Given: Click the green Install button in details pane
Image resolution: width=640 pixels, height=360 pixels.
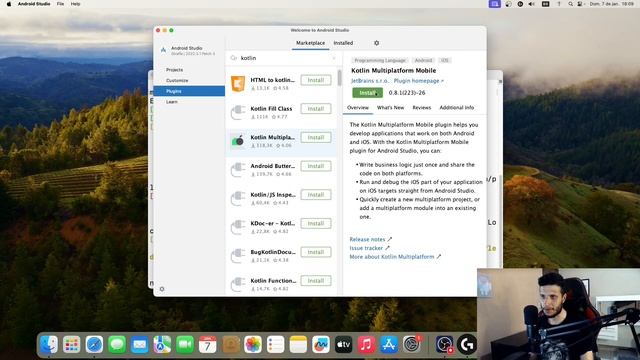Looking at the screenshot, I should click(x=367, y=93).
